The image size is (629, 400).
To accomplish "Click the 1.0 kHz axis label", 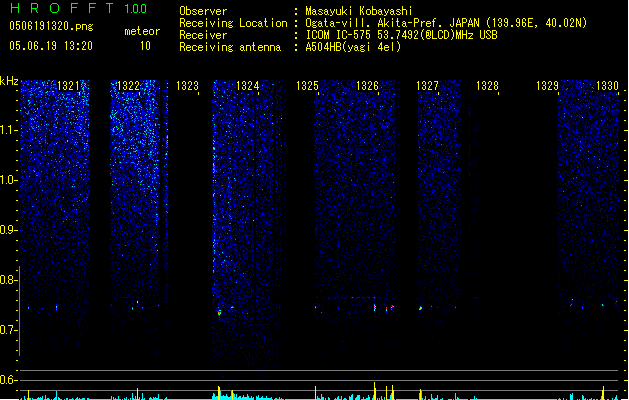I will [x=9, y=180].
